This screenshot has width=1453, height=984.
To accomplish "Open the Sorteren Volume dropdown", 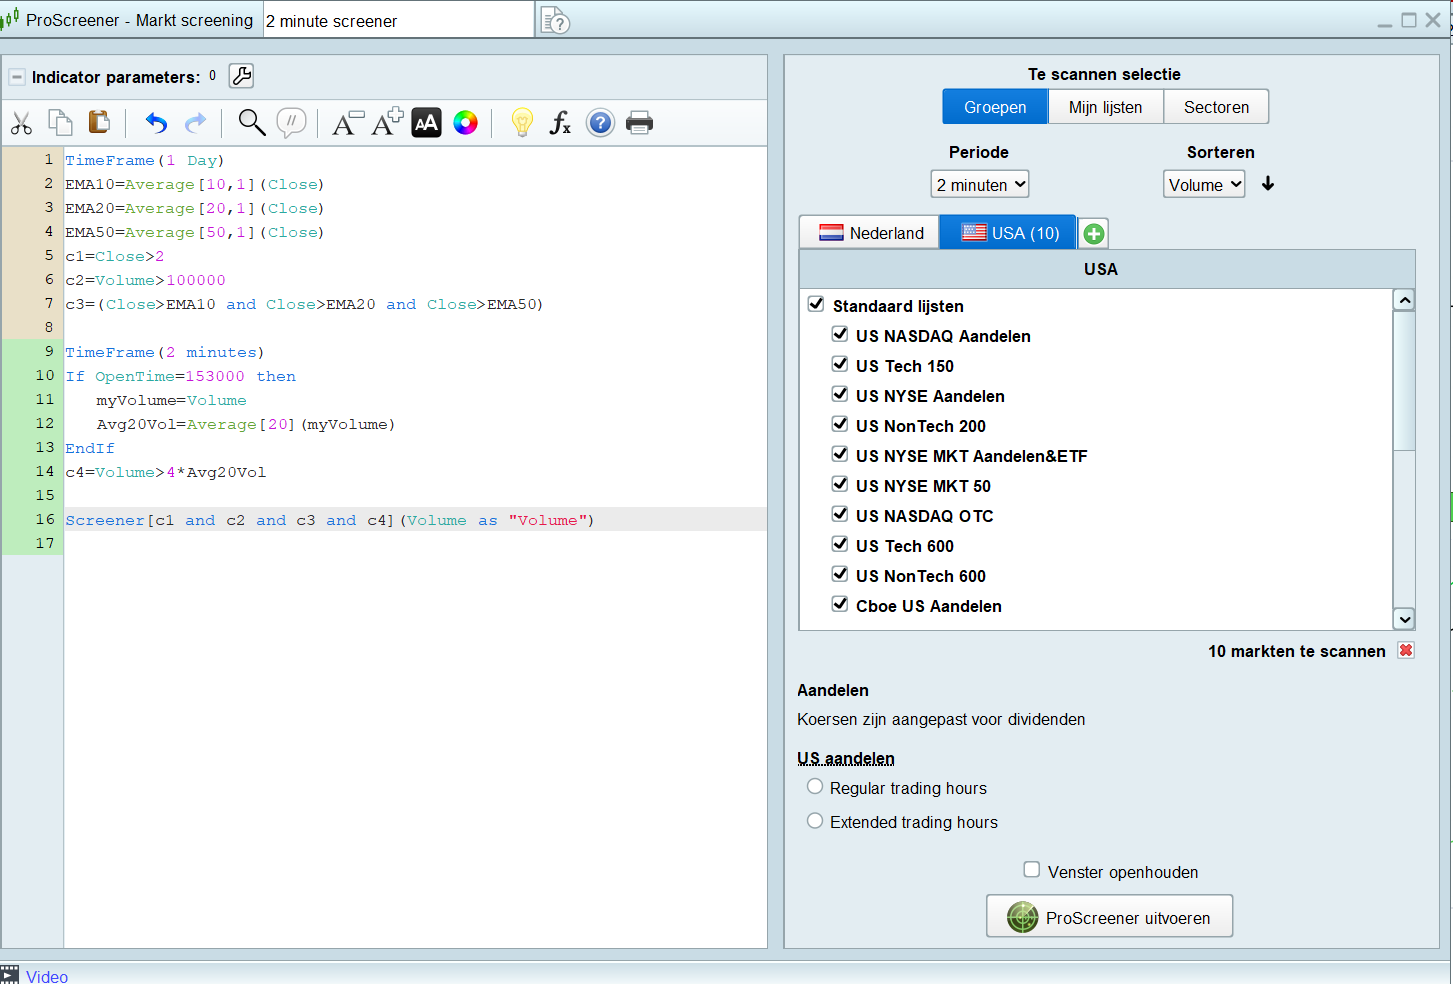I will point(1204,185).
